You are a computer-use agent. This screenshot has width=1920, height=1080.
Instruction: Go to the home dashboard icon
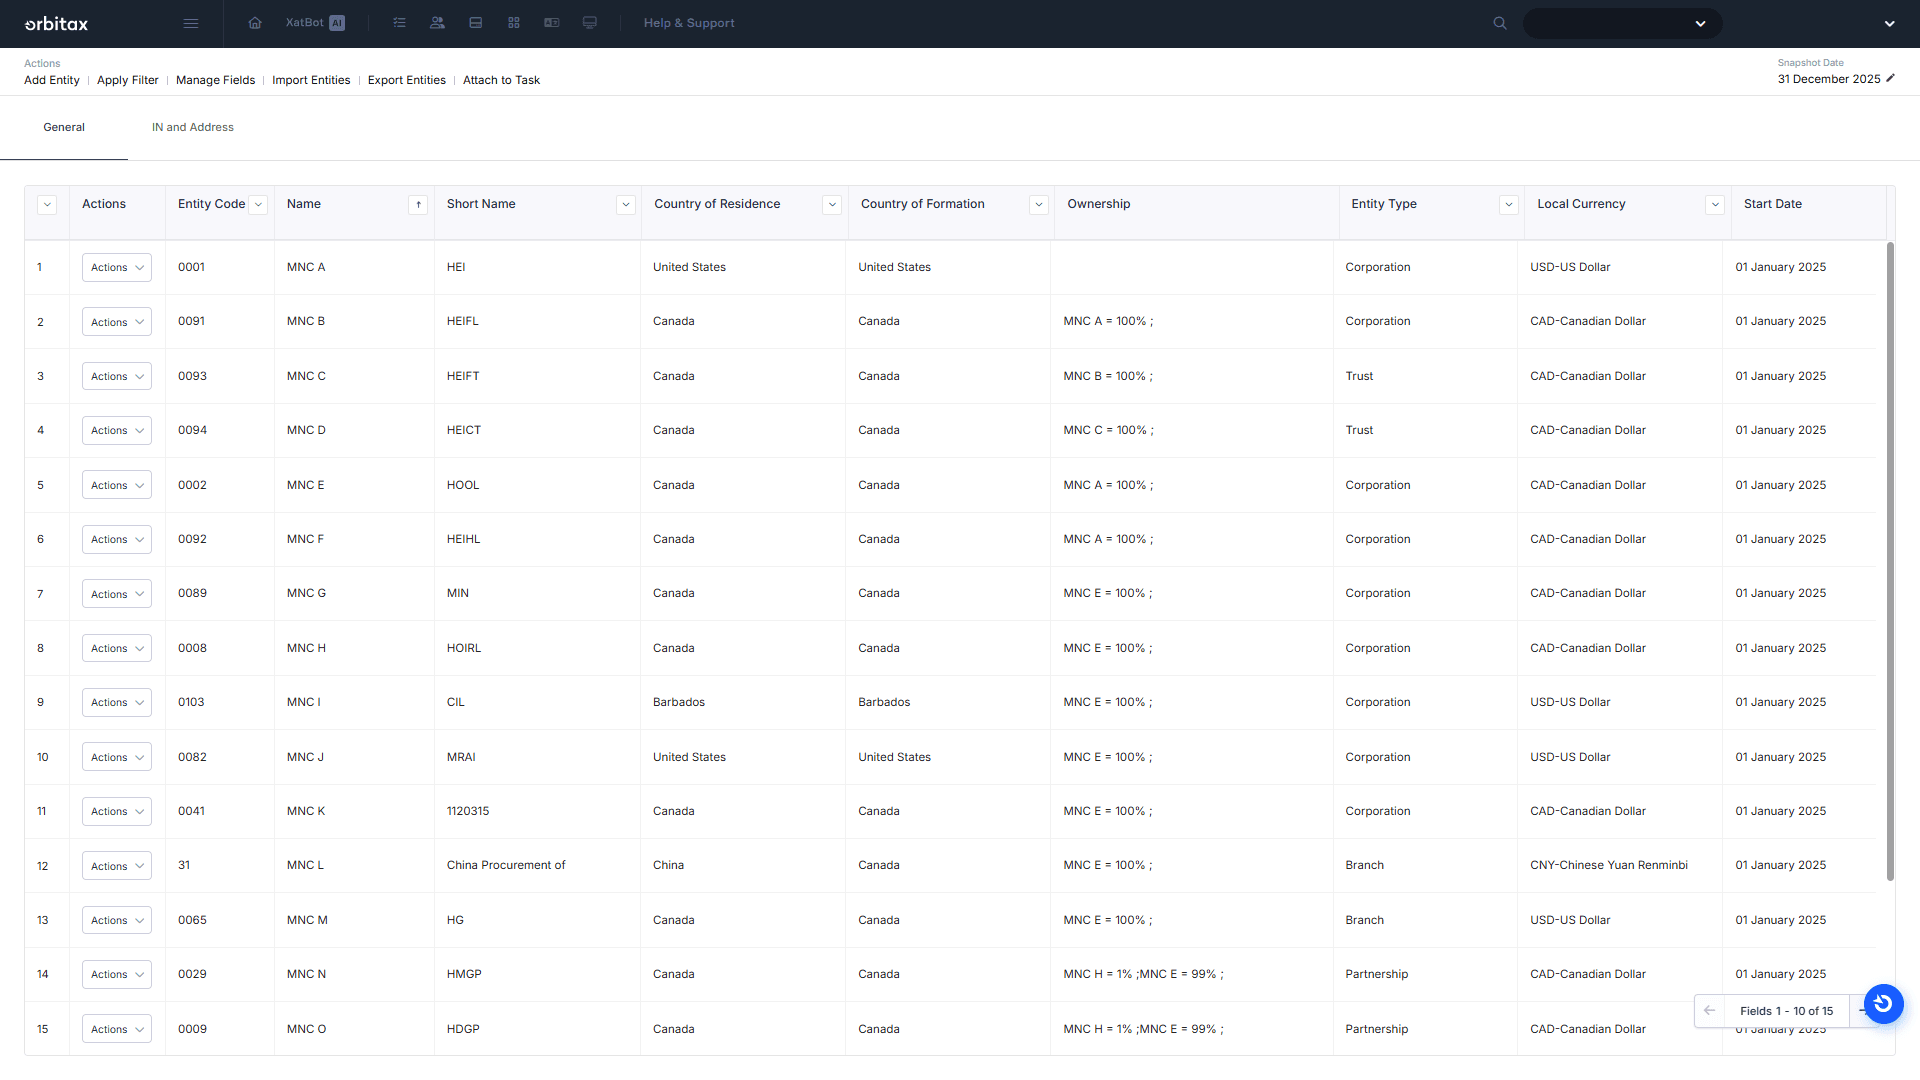pos(255,23)
